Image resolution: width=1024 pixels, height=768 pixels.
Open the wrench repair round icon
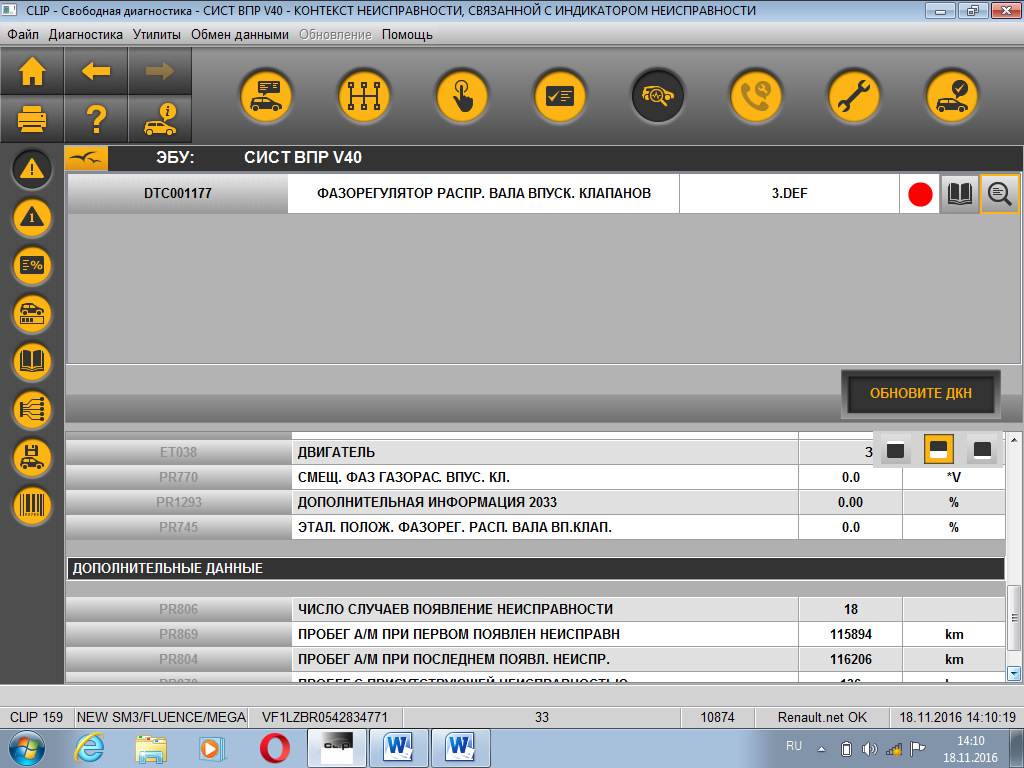tap(854, 96)
